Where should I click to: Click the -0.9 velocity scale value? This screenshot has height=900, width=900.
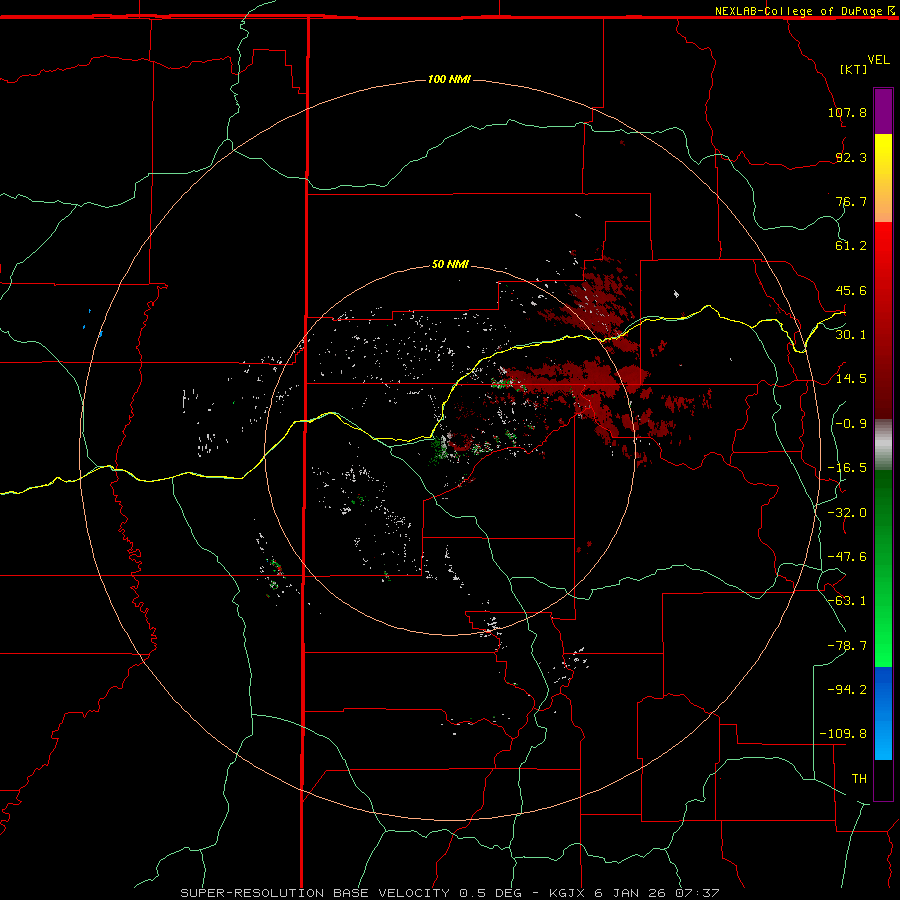coord(851,423)
